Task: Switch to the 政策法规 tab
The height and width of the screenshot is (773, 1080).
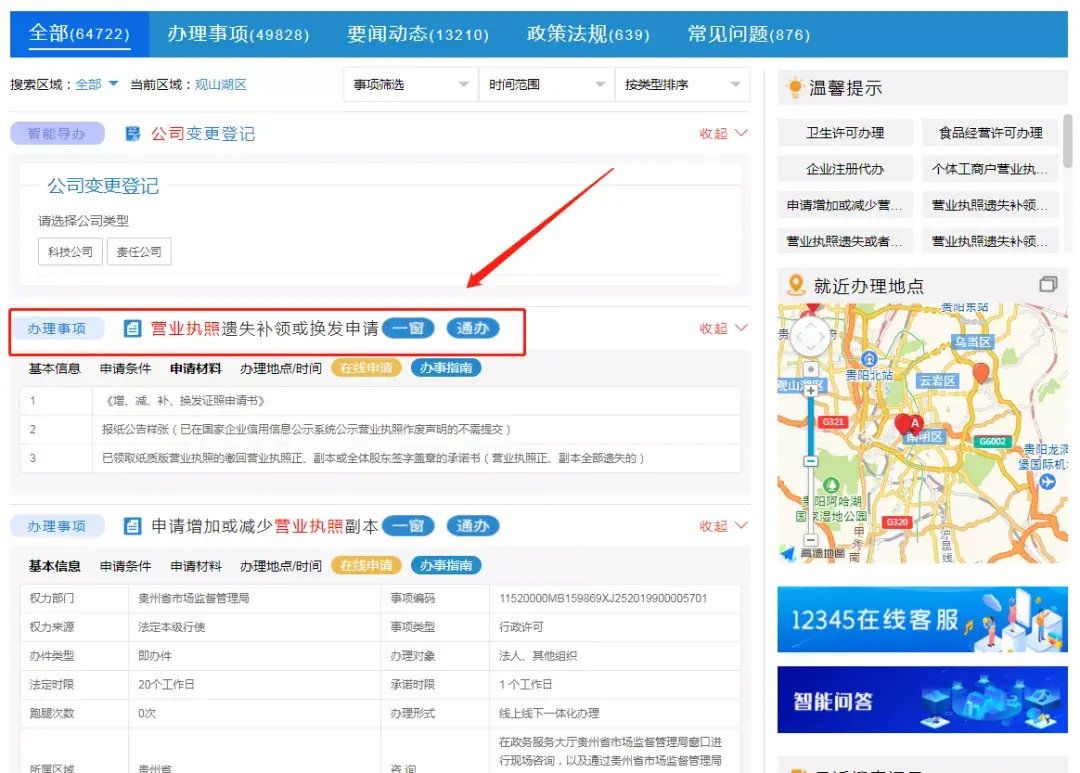Action: 587,34
